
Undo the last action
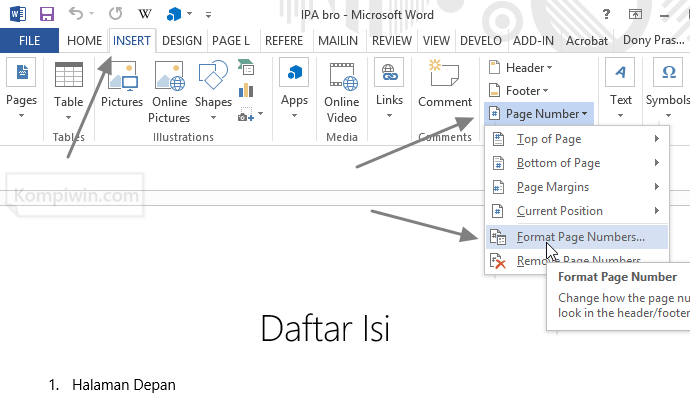point(76,14)
